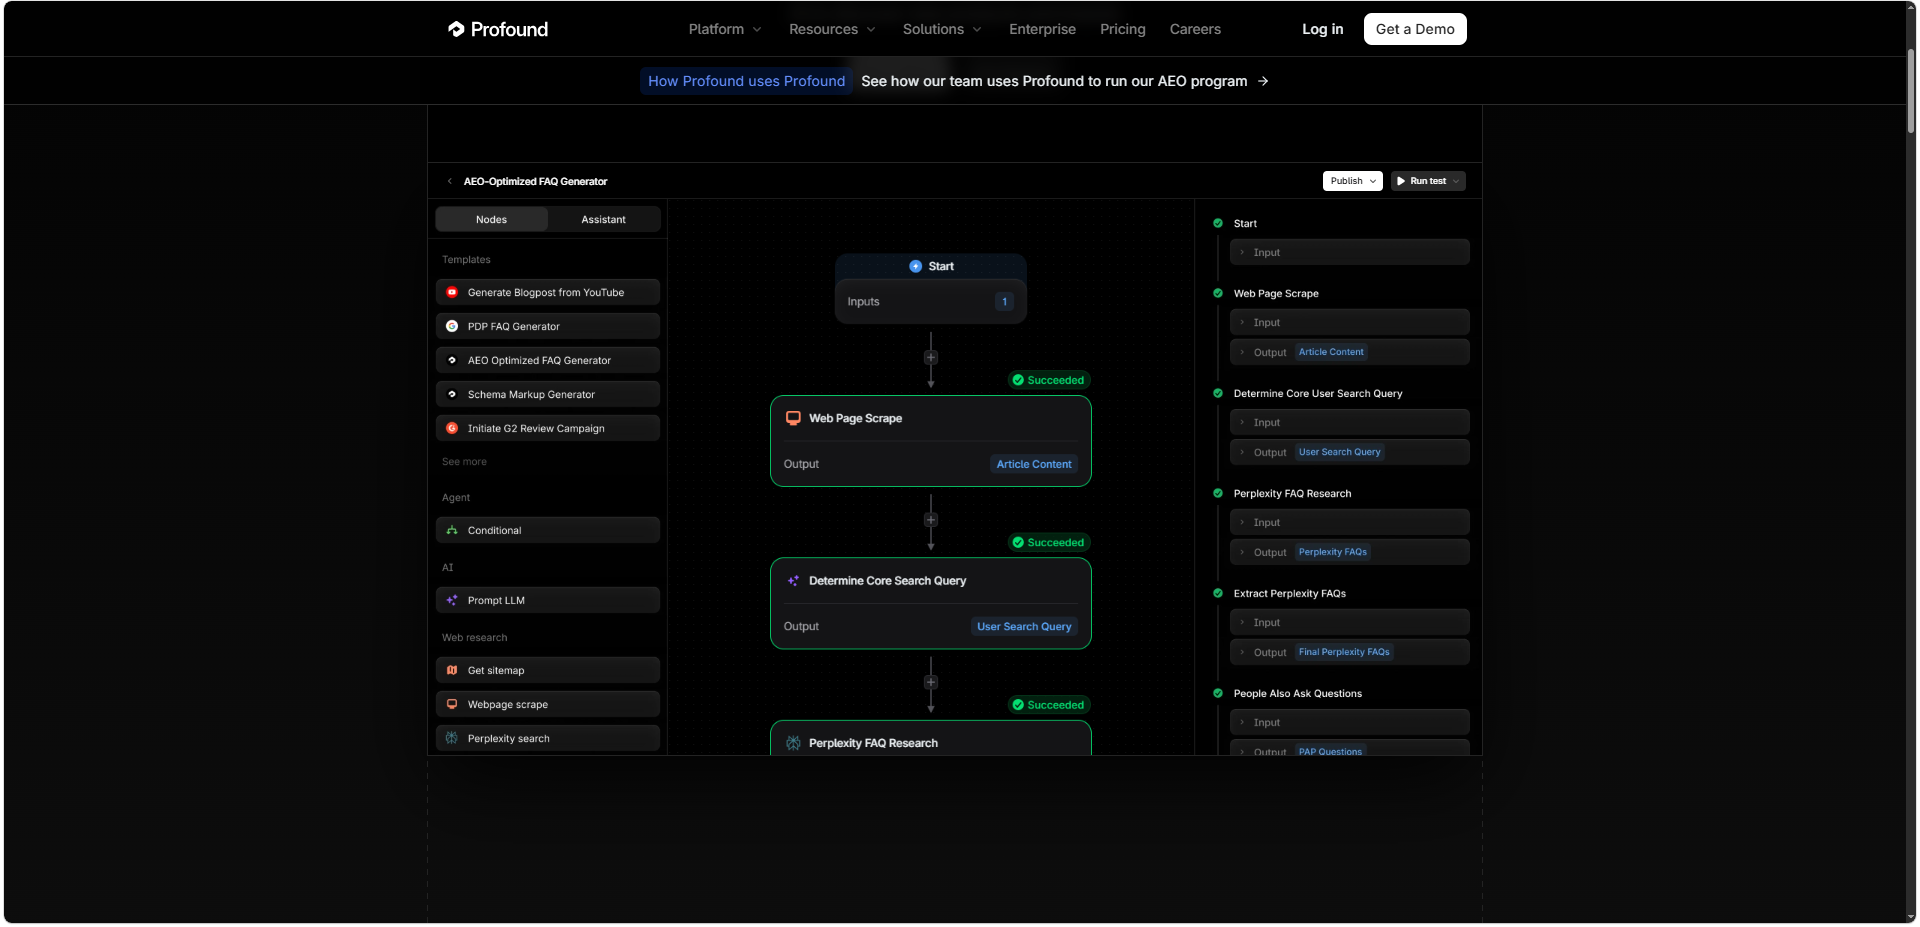Click the Log in link
Viewport: 1920px width, 927px height.
pyautogui.click(x=1322, y=29)
